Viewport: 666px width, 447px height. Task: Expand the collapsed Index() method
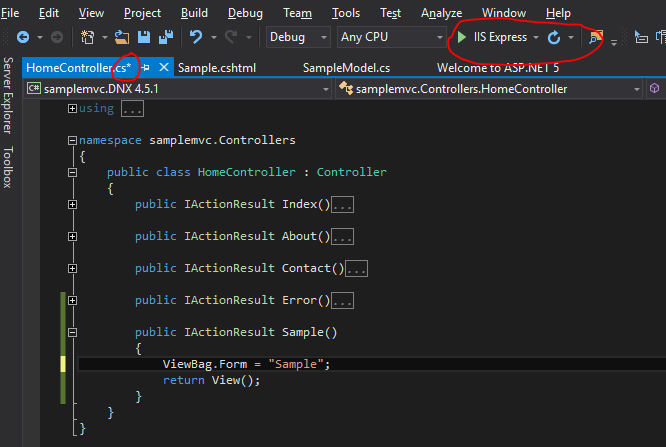point(72,205)
